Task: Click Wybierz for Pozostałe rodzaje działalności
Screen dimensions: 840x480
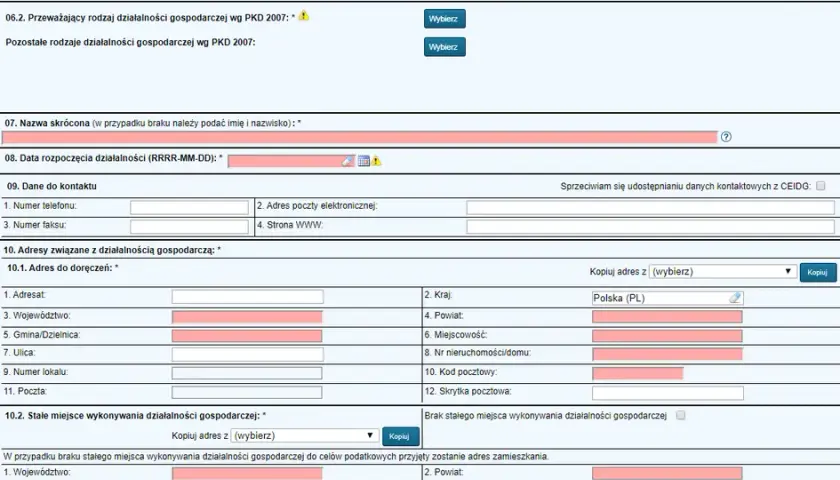Action: (x=445, y=47)
